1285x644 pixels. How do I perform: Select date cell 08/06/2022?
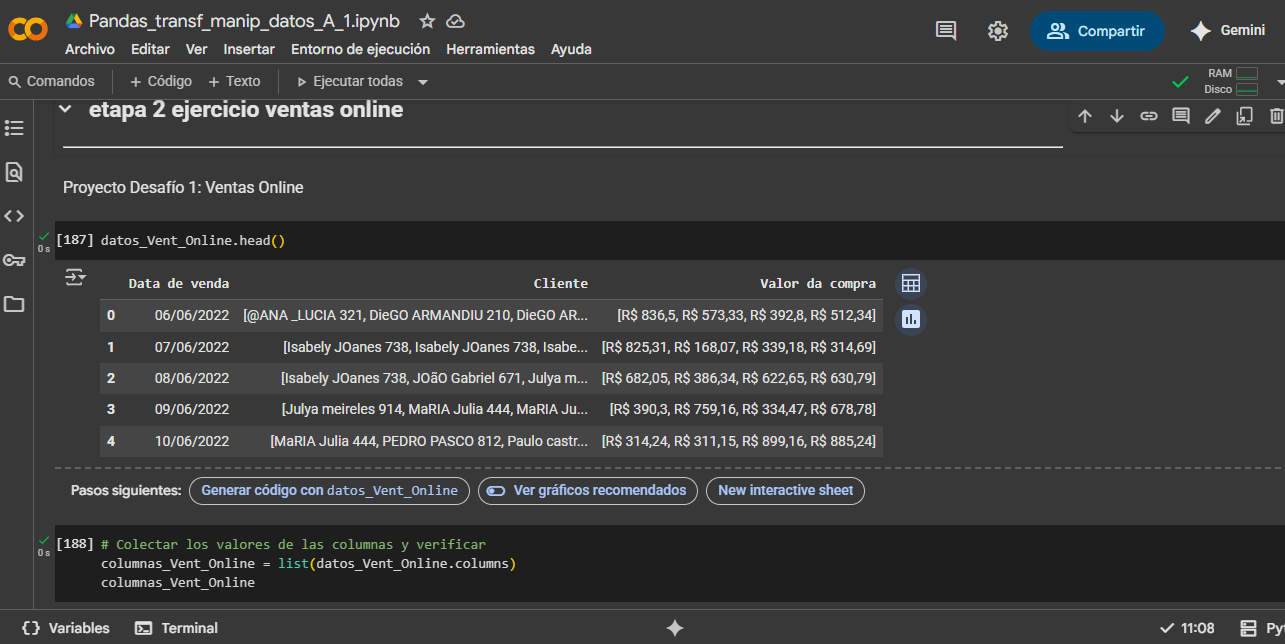(x=192, y=378)
